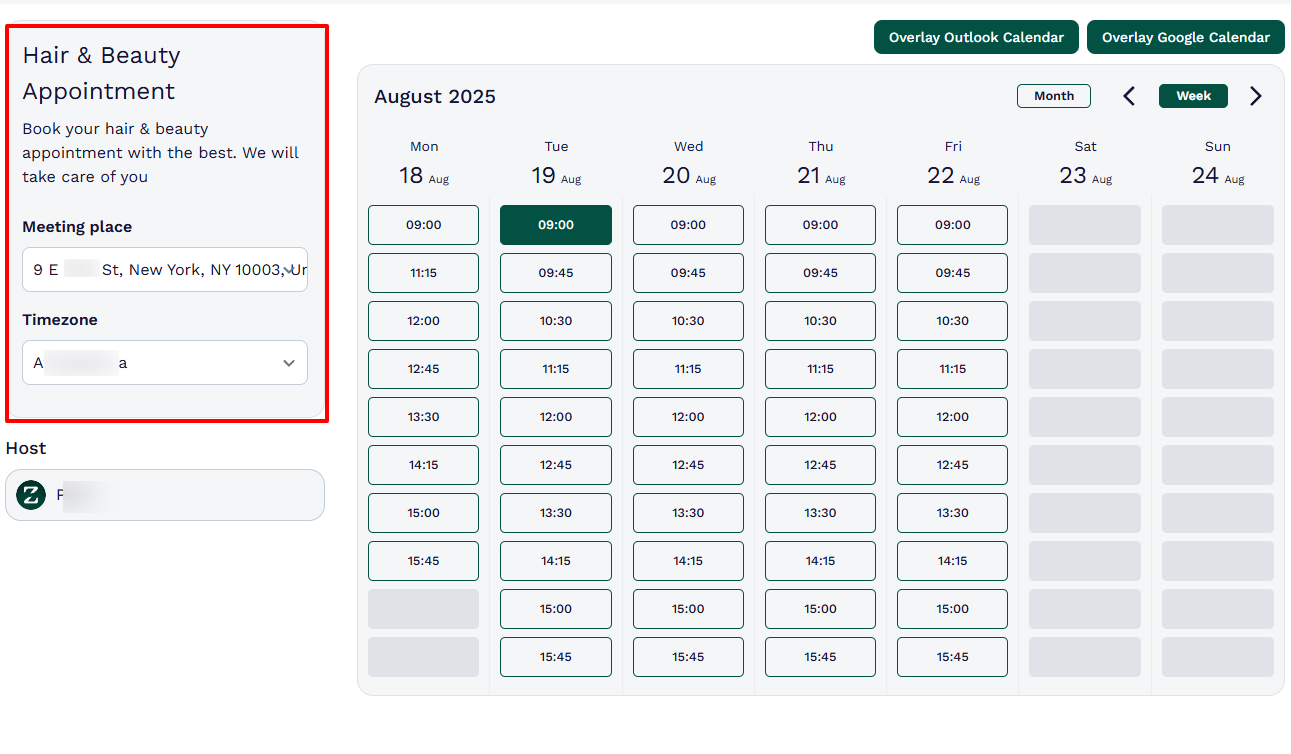Select the 11:15 slot on Thursday

pos(820,369)
